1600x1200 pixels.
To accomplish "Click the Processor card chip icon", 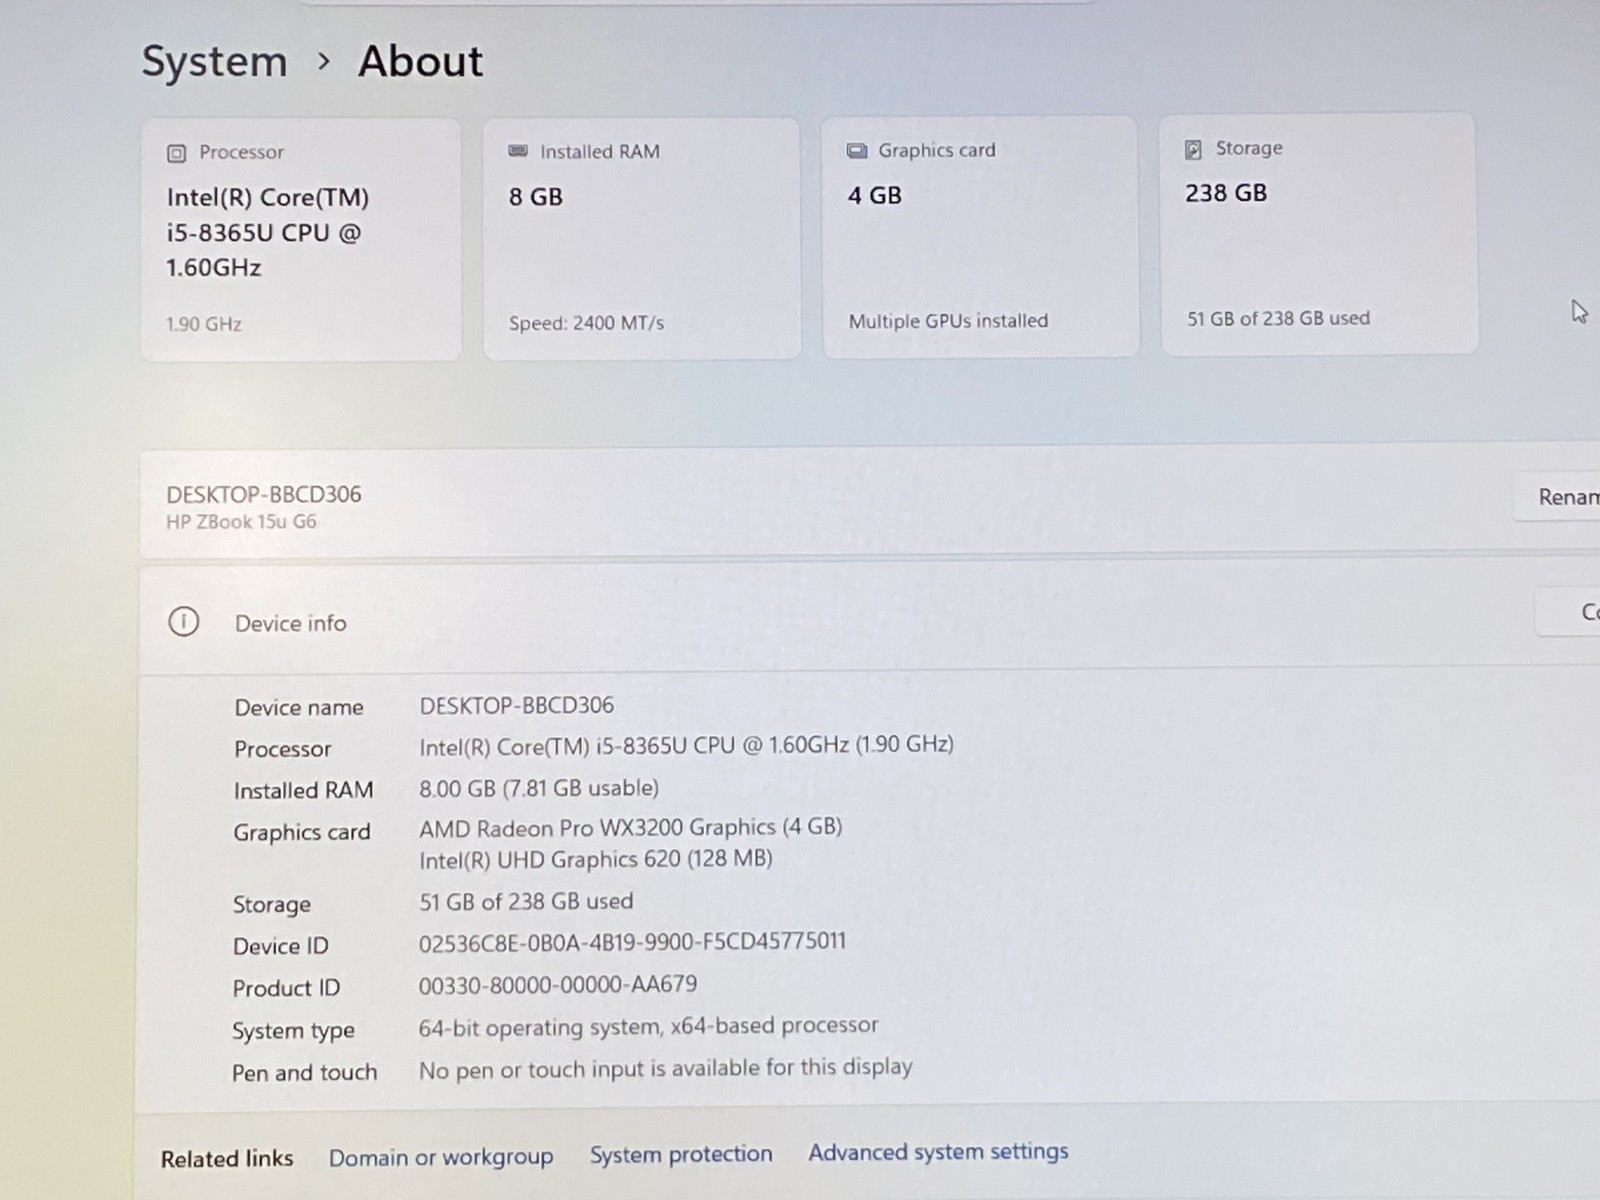I will pos(177,153).
